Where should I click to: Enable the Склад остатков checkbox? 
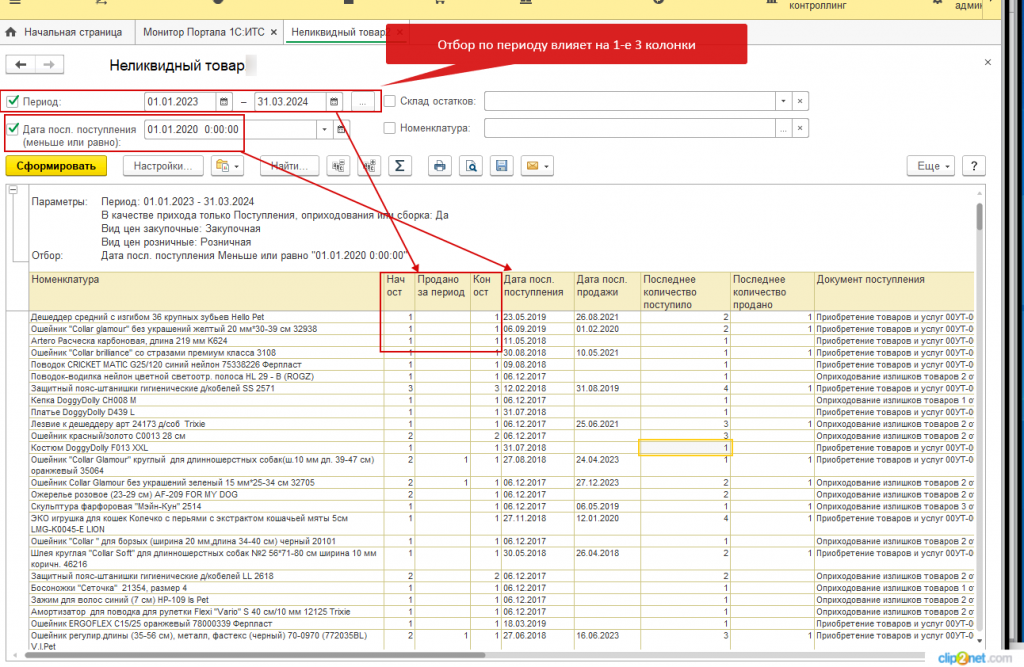(x=390, y=101)
